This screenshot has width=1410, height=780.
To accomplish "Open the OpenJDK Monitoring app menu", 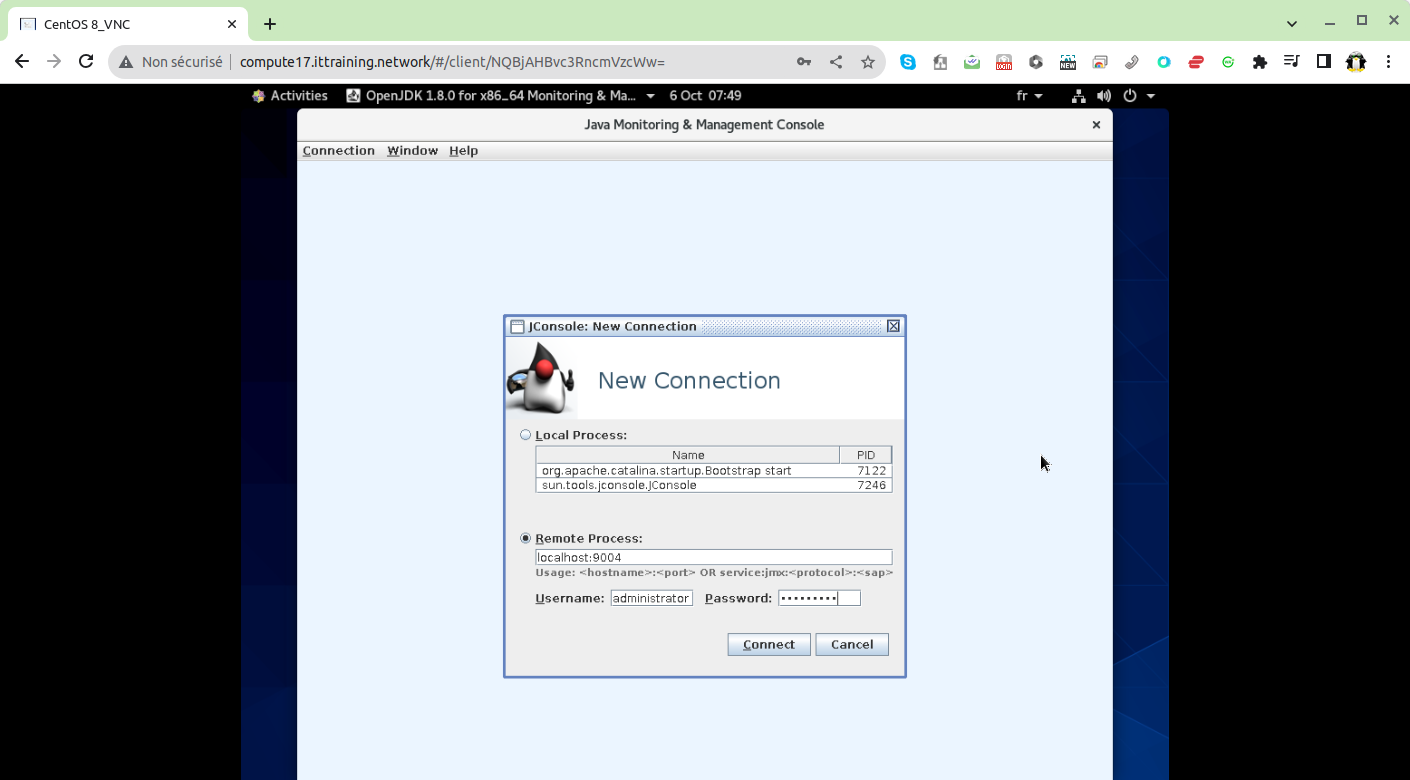I will tap(500, 96).
